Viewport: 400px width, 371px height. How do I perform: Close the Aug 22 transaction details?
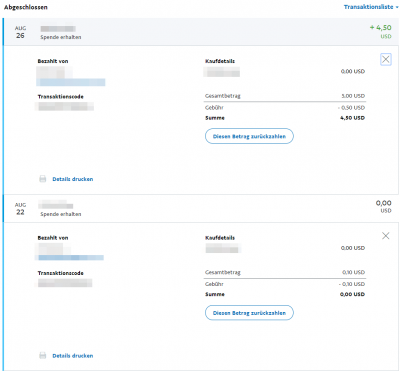coord(386,236)
